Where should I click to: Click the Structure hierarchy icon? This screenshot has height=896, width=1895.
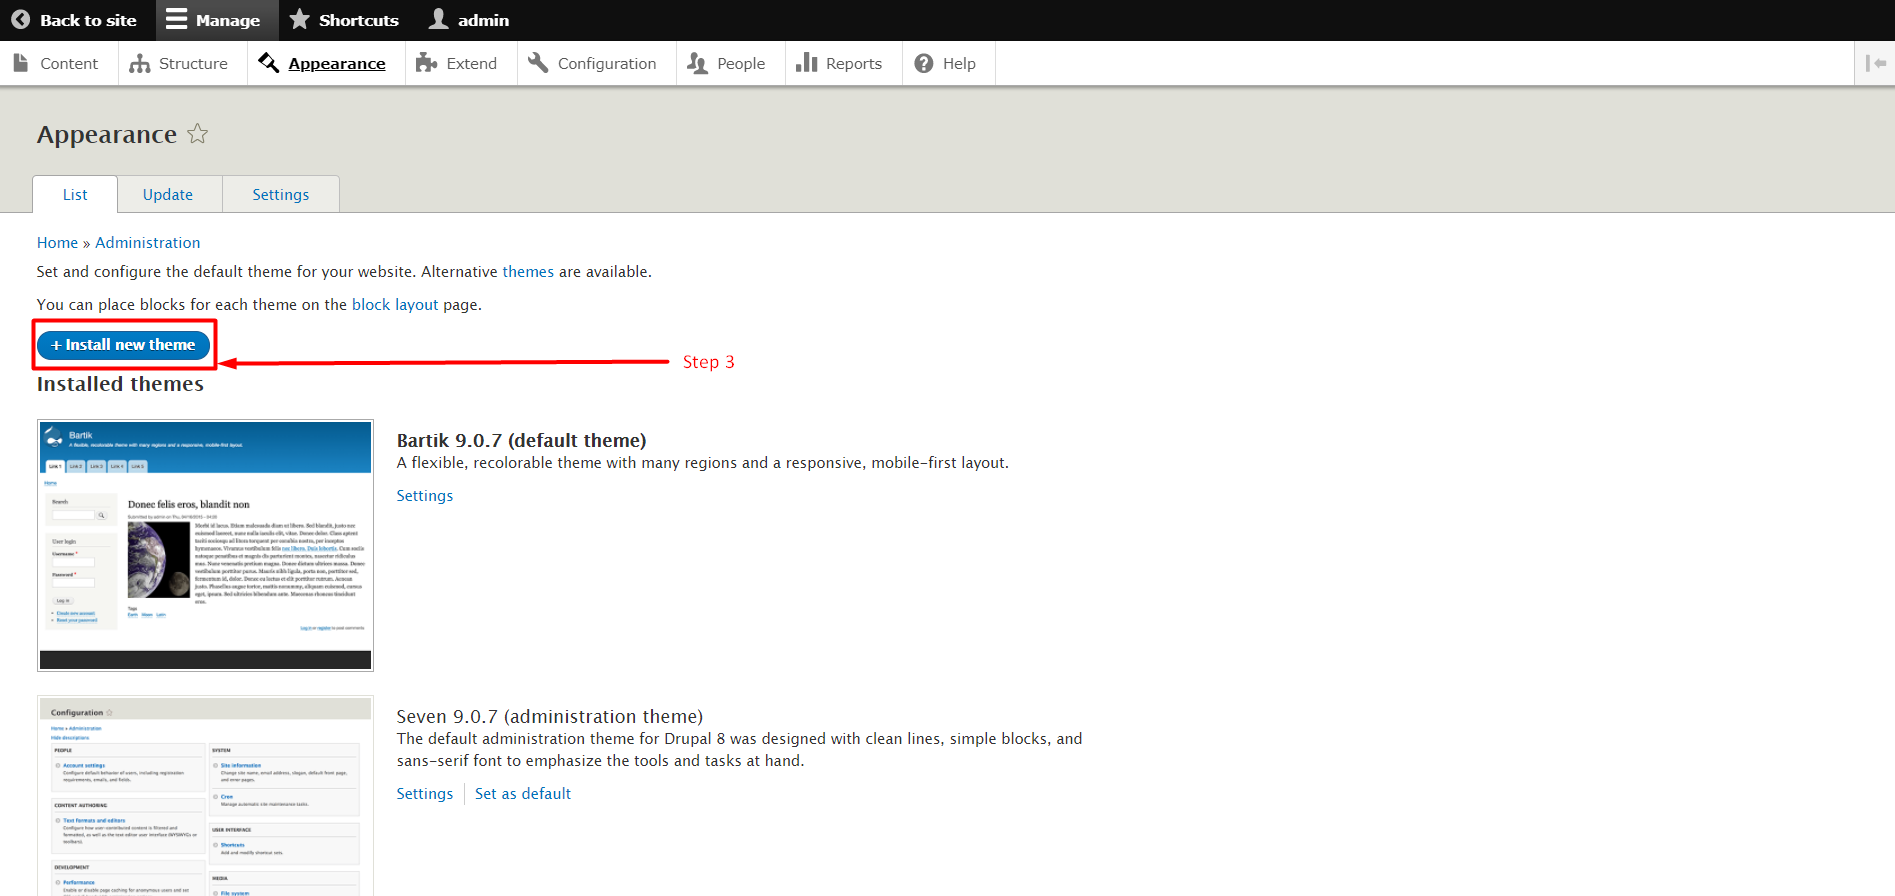coord(140,64)
